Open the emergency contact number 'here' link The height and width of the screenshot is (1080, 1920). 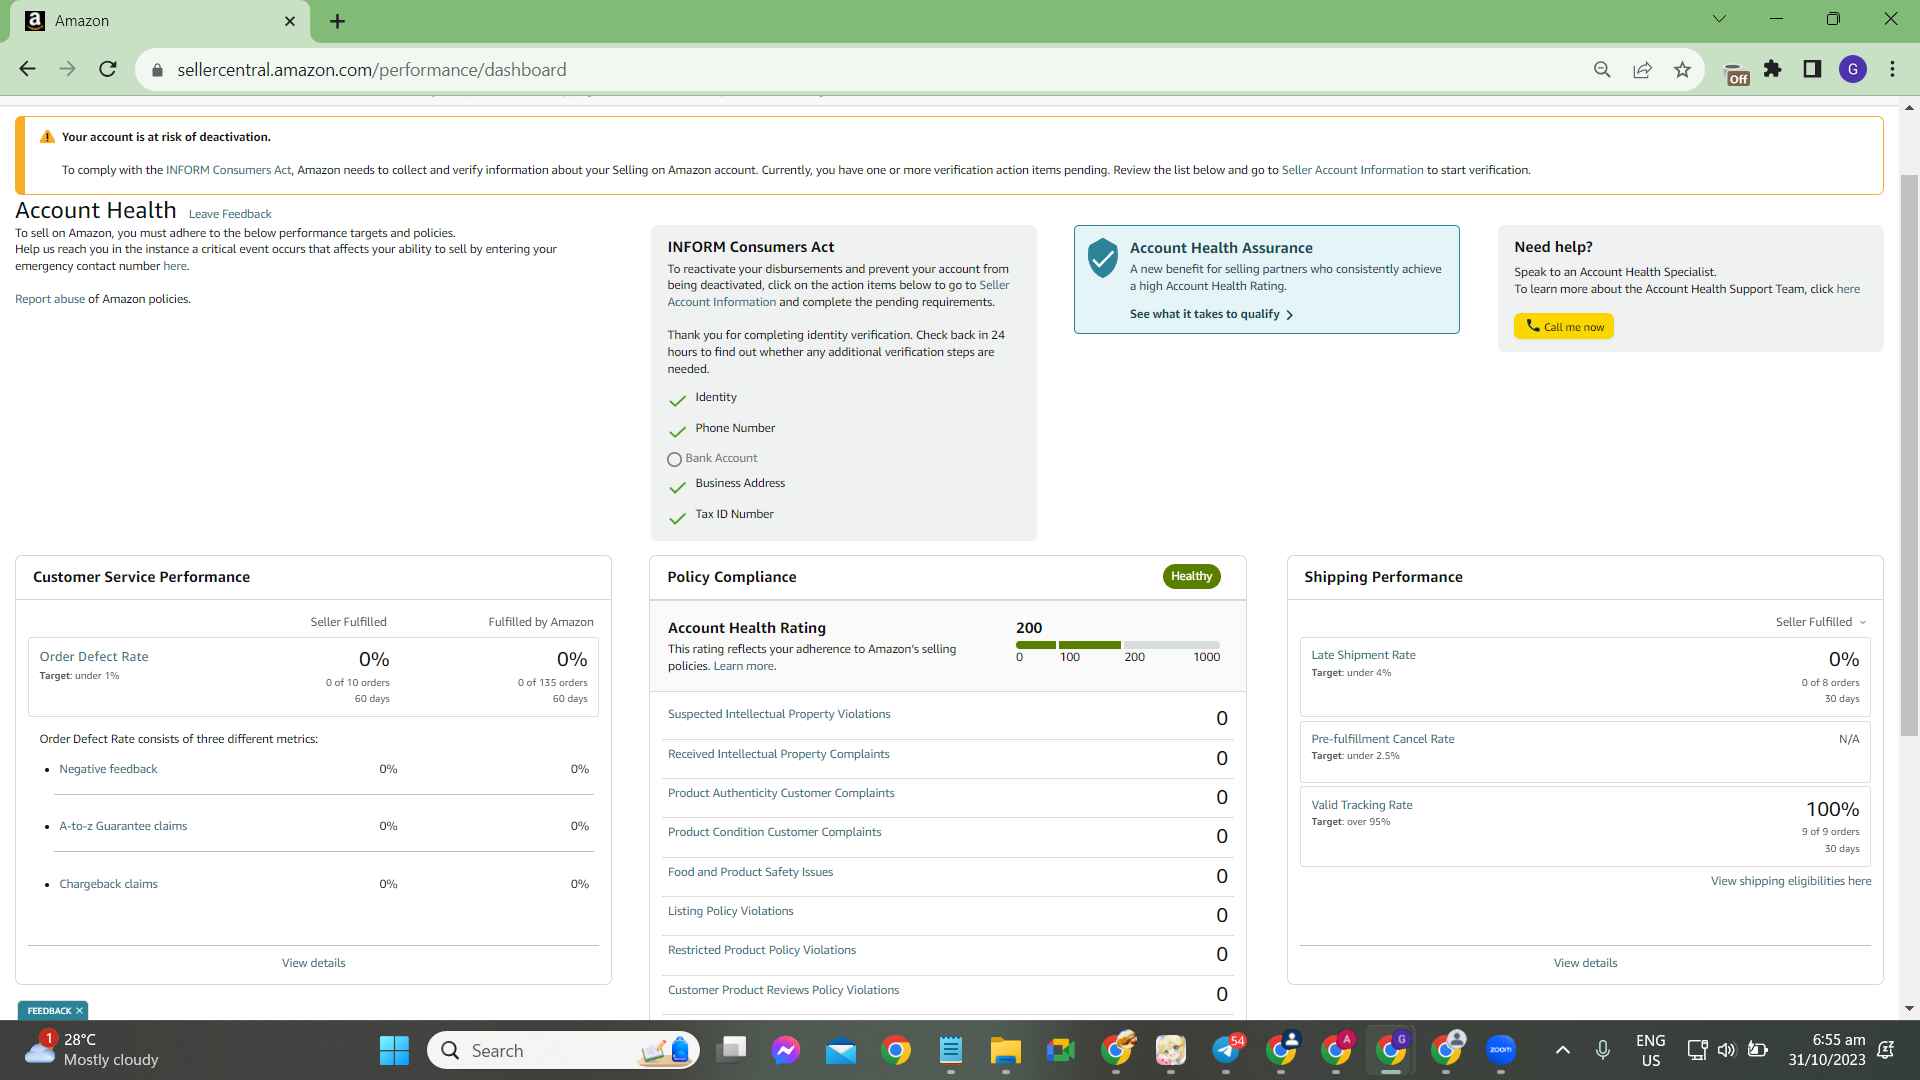175,266
